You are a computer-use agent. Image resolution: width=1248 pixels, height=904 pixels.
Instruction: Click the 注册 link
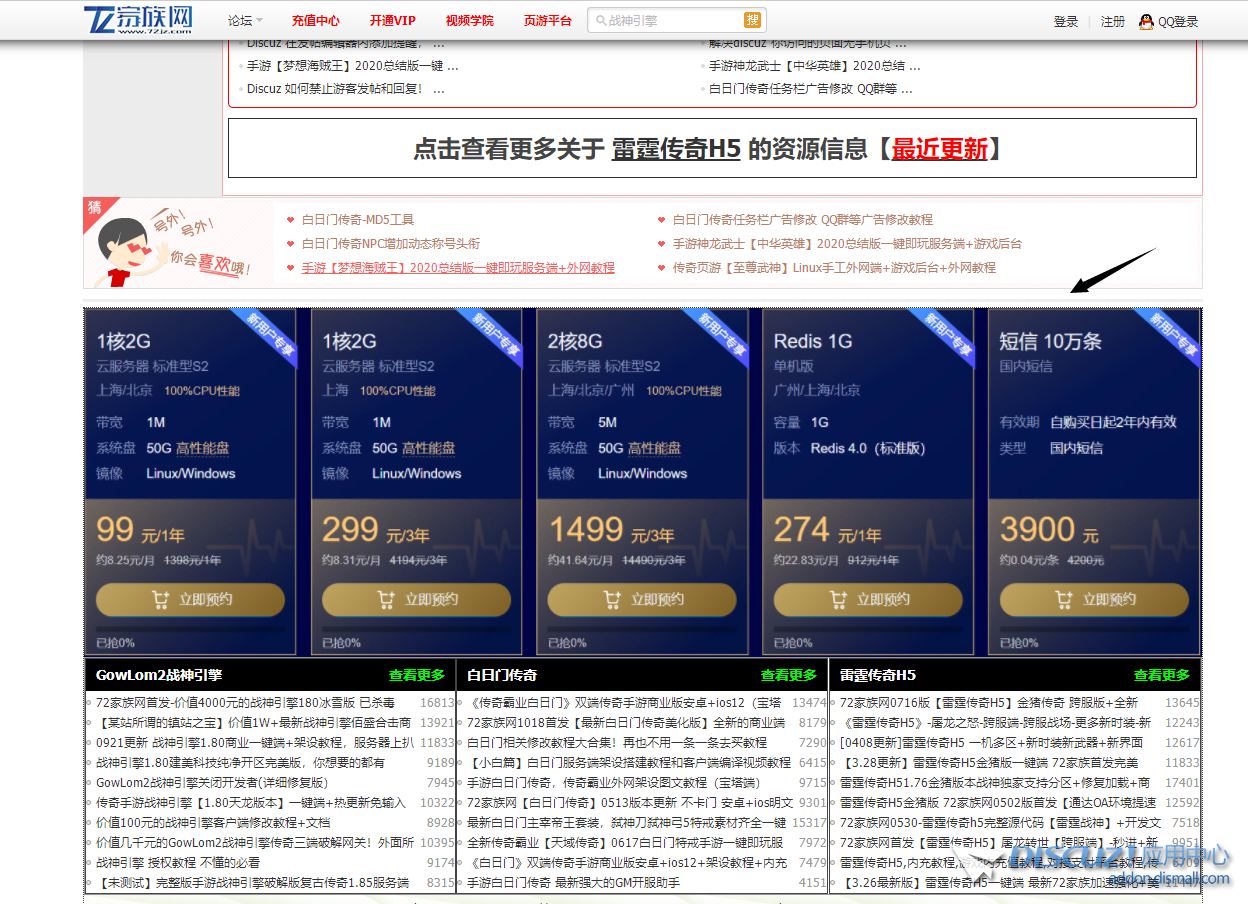(1112, 21)
